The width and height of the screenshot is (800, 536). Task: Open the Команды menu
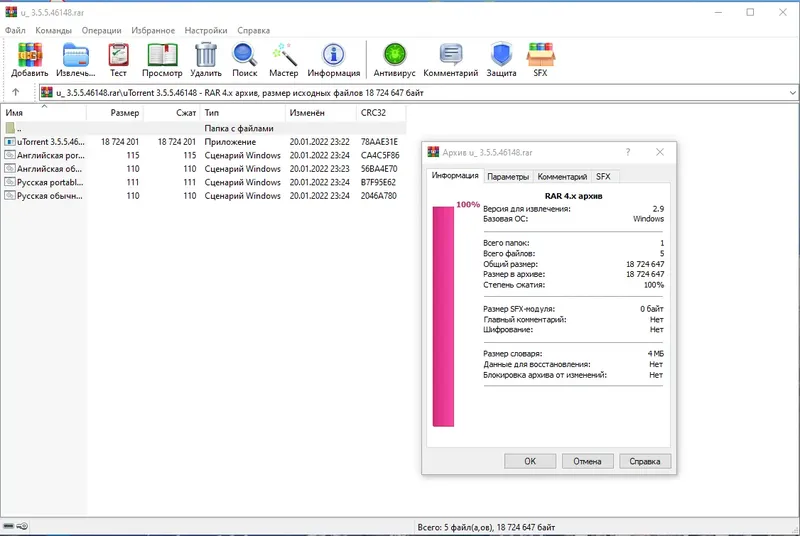pyautogui.click(x=54, y=31)
